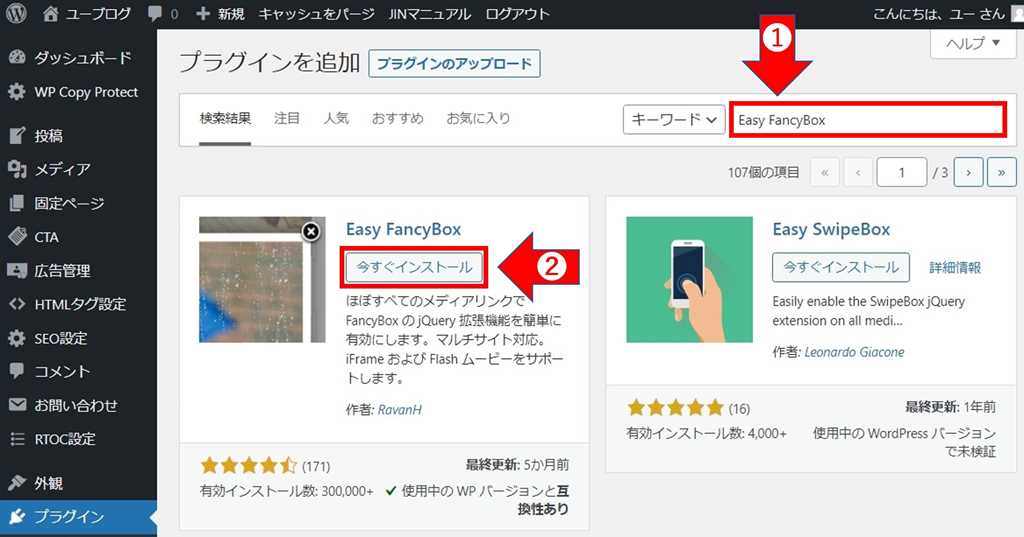Go to next page of plugin results
The height and width of the screenshot is (537, 1024).
(967, 172)
